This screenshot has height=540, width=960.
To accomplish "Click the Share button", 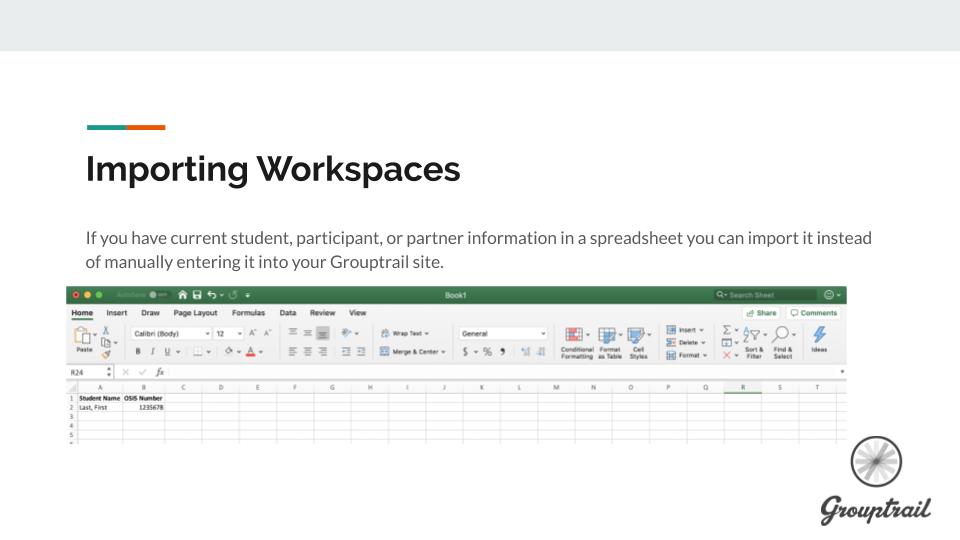I will tap(761, 313).
